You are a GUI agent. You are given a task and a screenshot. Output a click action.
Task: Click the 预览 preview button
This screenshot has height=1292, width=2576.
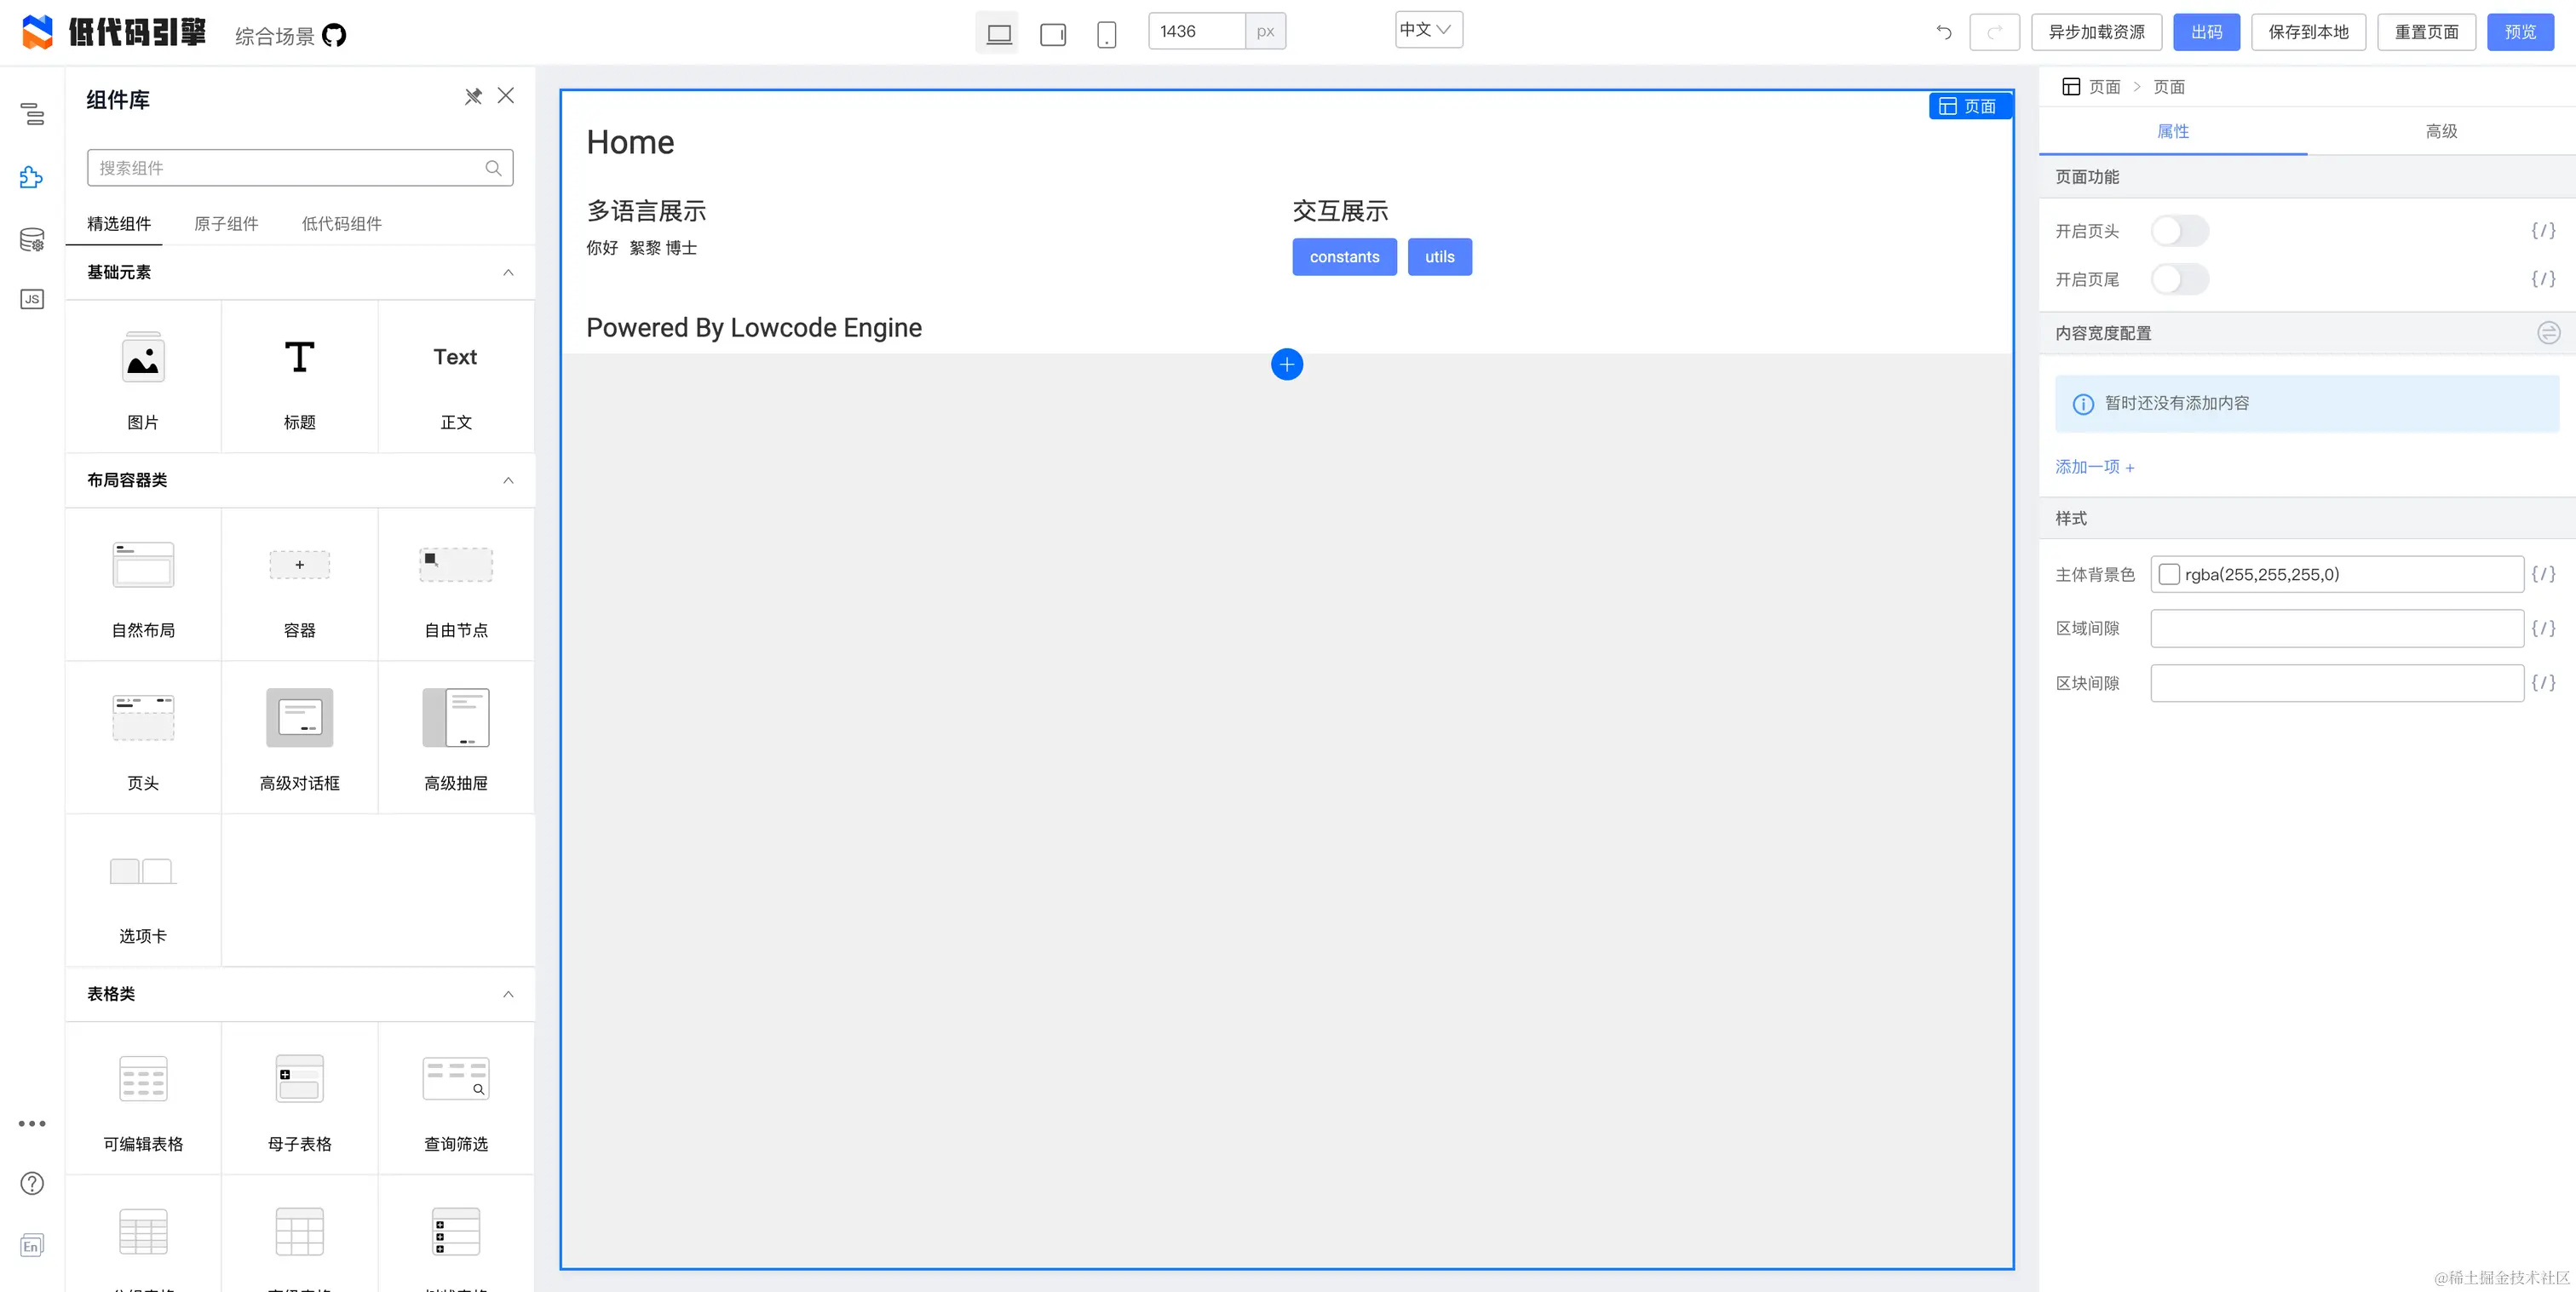coord(2520,32)
